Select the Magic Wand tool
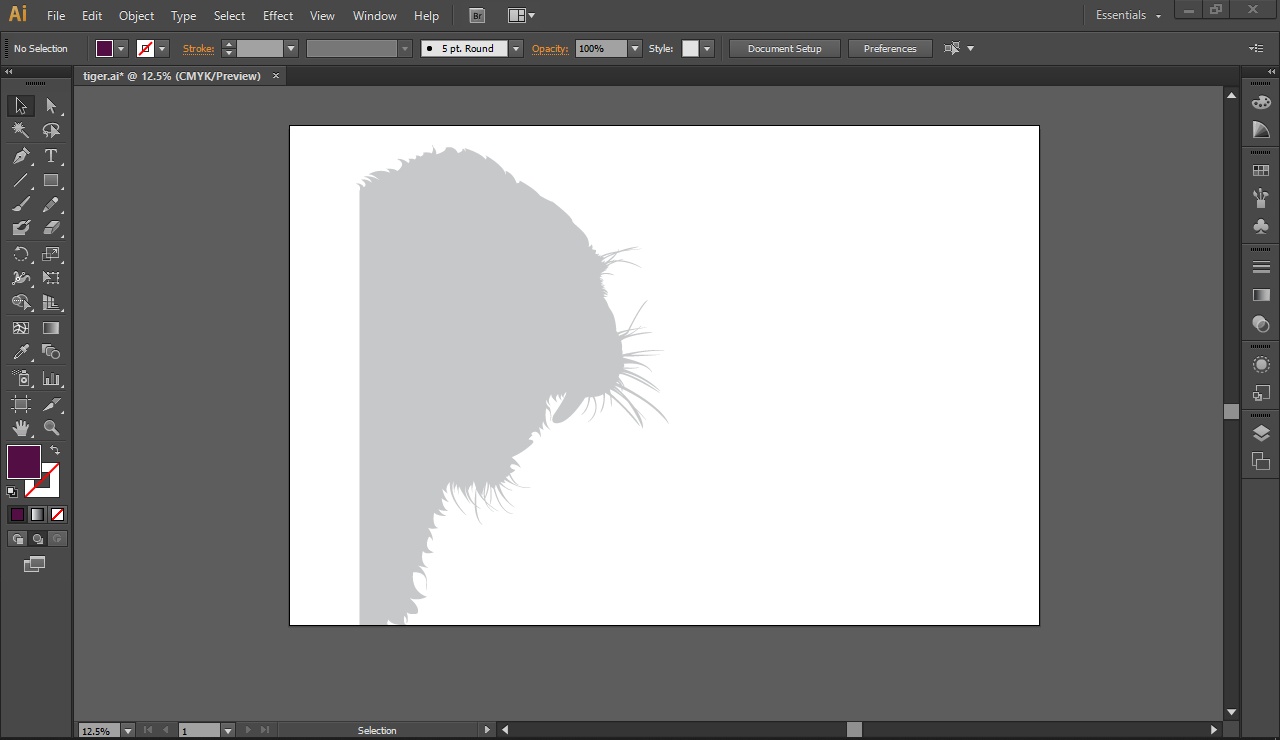The height and width of the screenshot is (740, 1280). coord(21,130)
